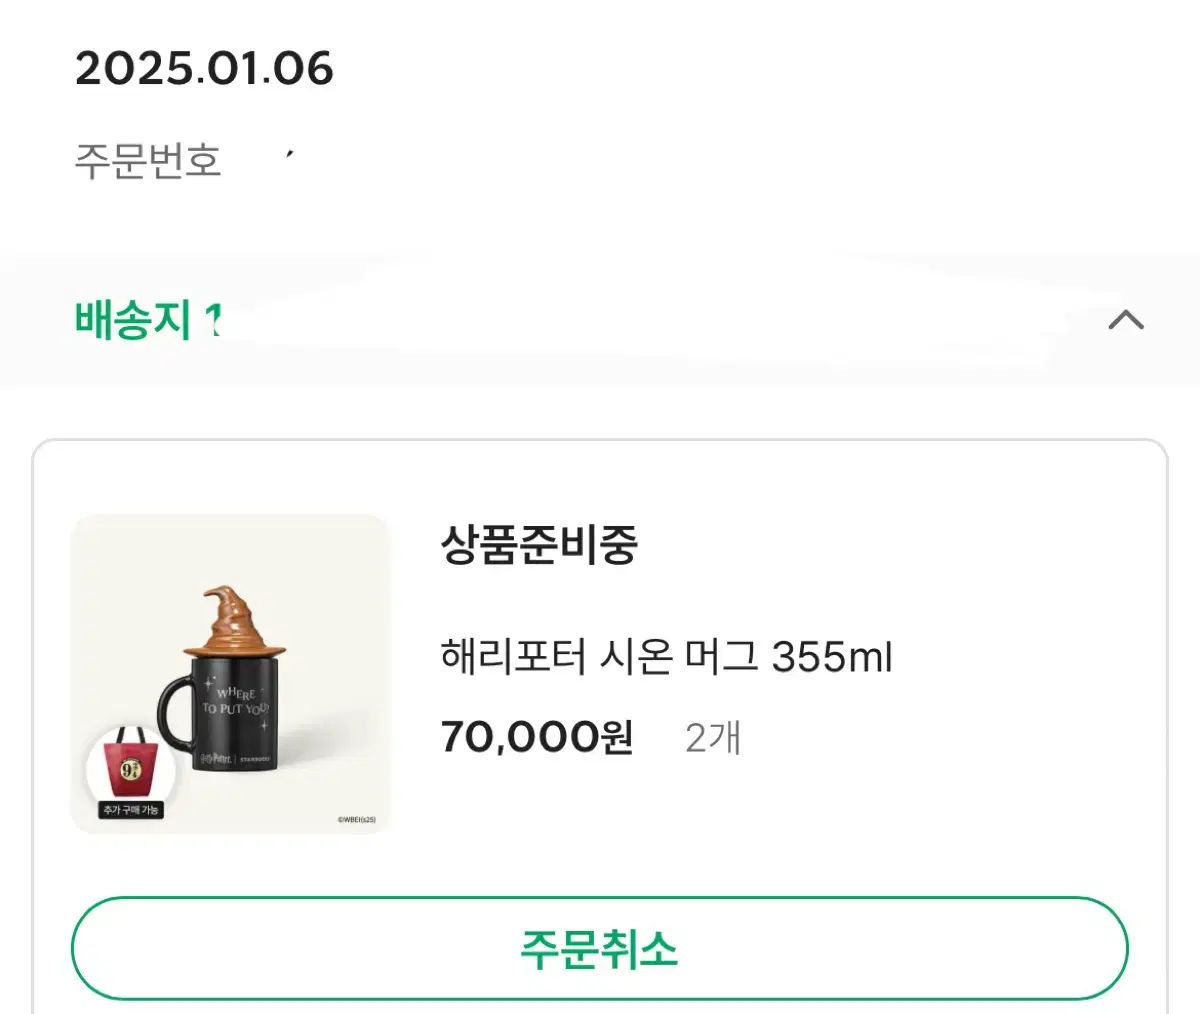The width and height of the screenshot is (1200, 1014).
Task: Collapse the 배송지 1 section chevron
Action: [x=1126, y=320]
